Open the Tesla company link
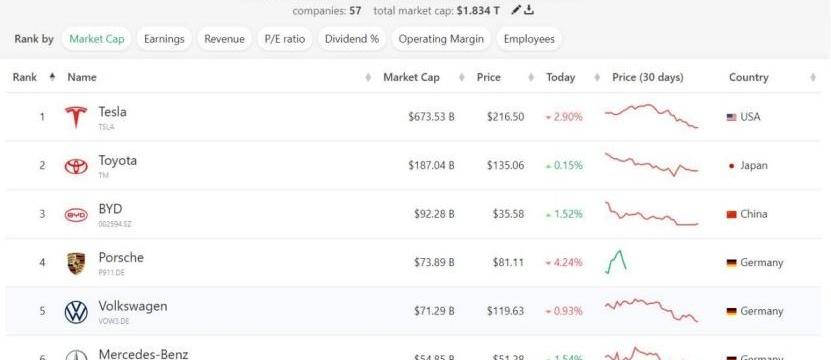The image size is (831, 360). click(112, 112)
